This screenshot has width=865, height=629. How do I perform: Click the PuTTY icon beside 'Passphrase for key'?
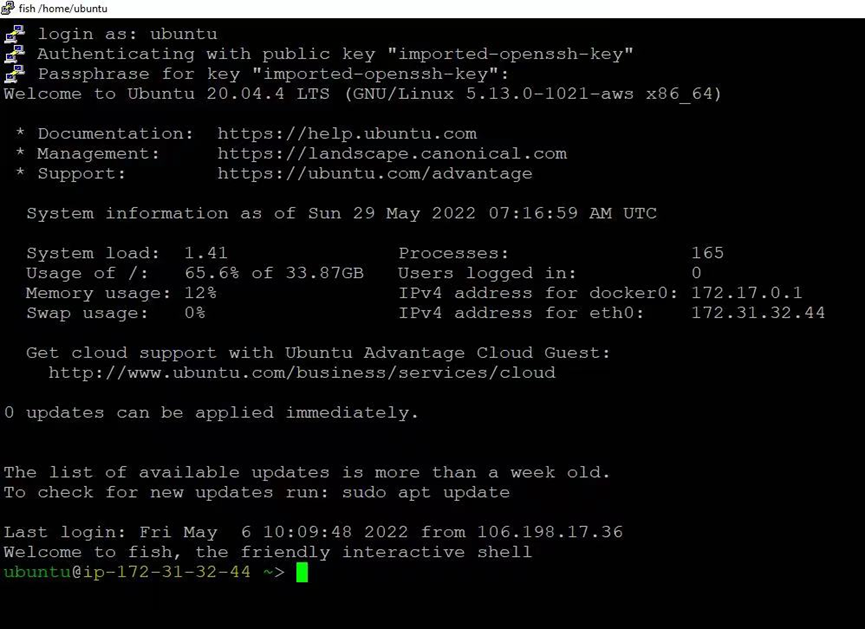tap(14, 74)
